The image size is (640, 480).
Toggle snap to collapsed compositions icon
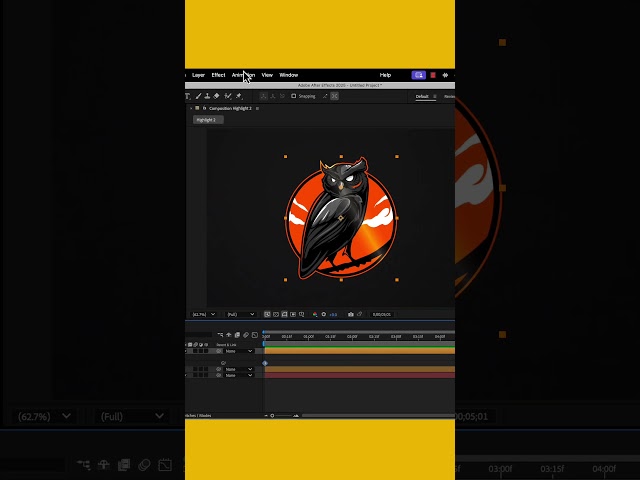click(x=334, y=96)
